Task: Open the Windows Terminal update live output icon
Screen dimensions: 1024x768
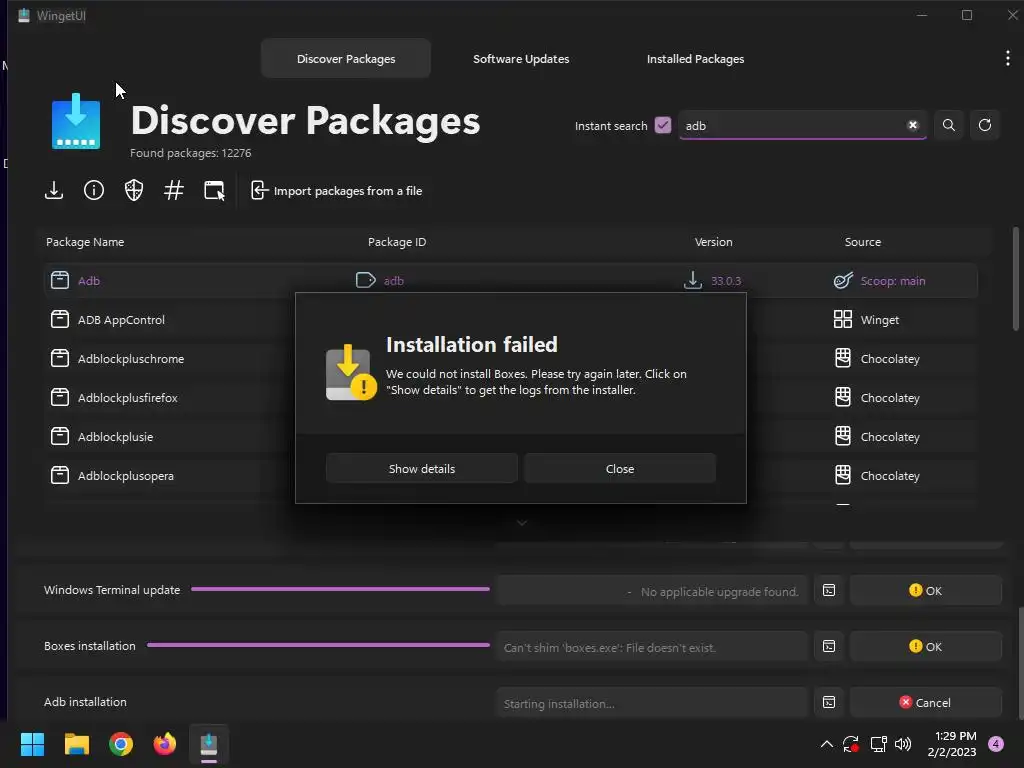Action: tap(829, 590)
